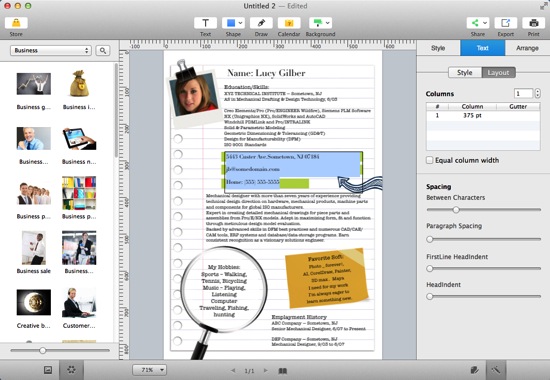Open the Shape tool dropdown arrow

coord(241,23)
